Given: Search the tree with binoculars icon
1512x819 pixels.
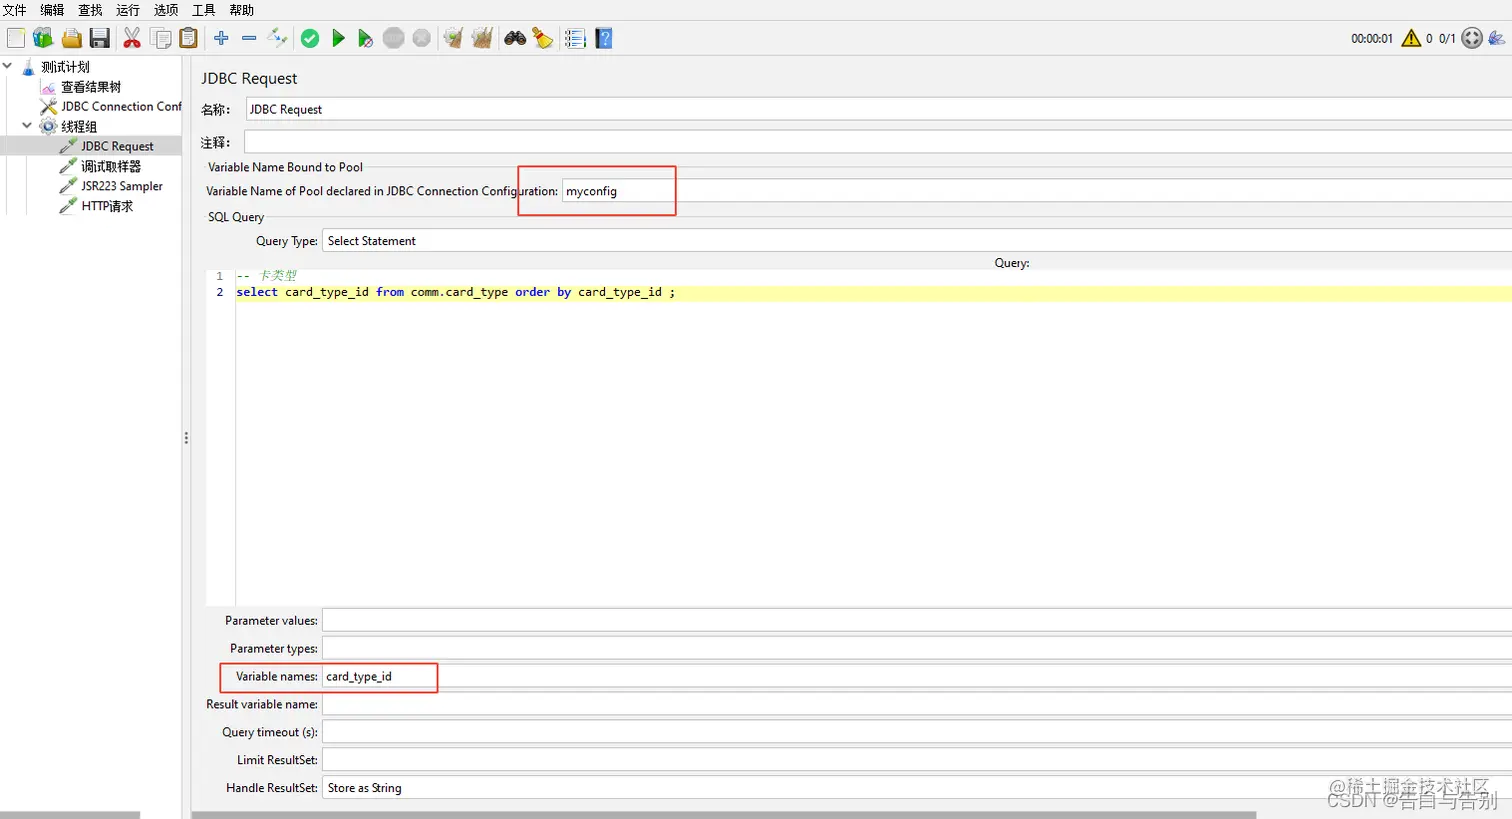Looking at the screenshot, I should [515, 38].
